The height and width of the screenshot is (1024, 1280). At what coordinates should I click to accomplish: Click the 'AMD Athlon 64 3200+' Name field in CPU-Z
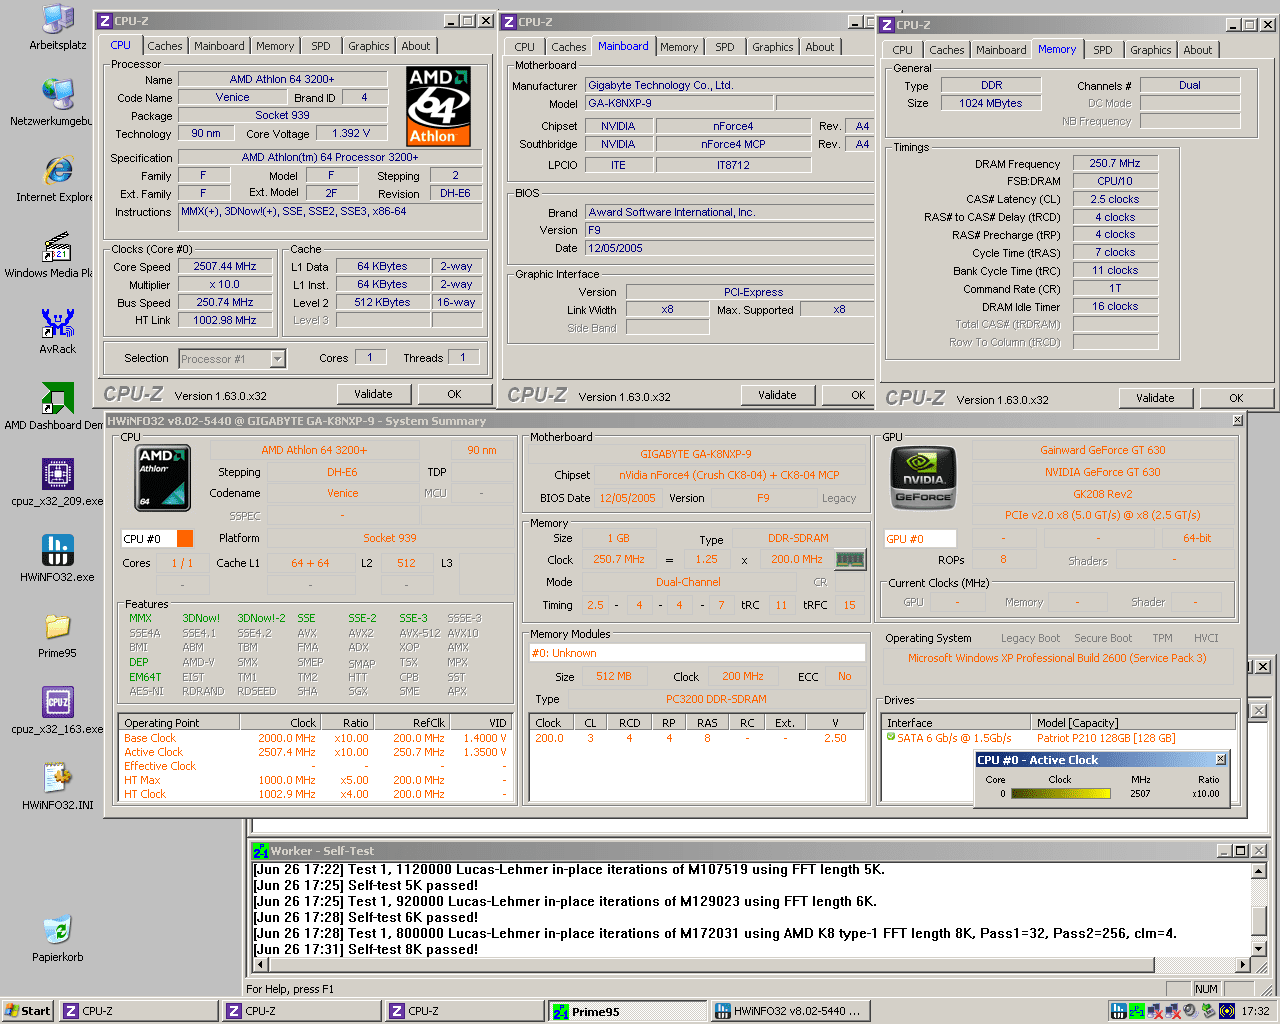coord(282,79)
